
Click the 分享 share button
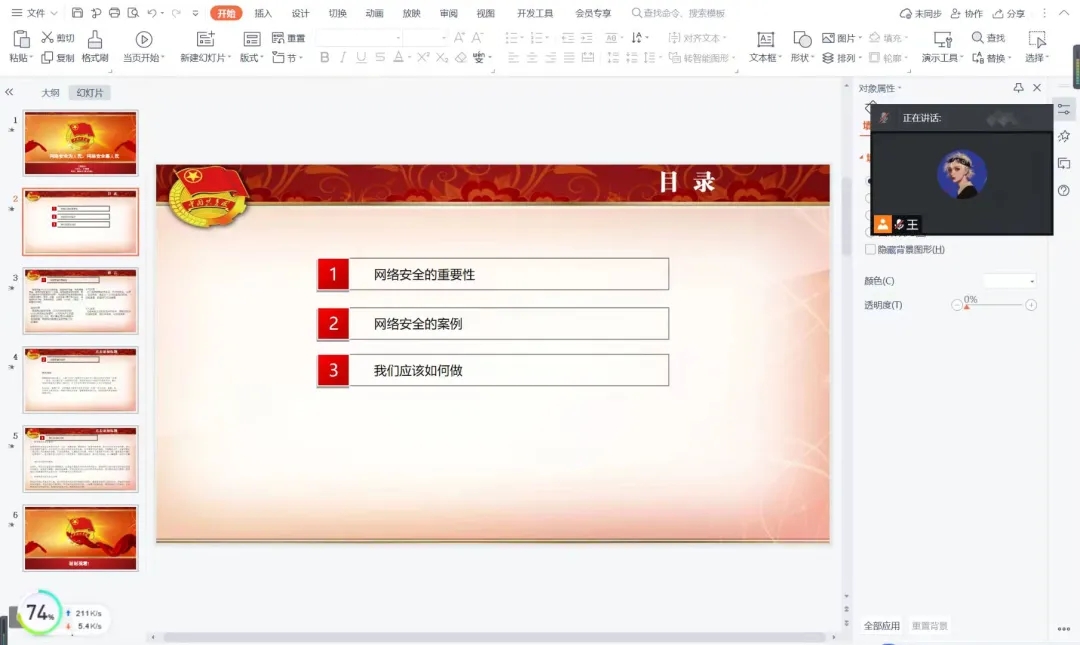click(x=1009, y=13)
